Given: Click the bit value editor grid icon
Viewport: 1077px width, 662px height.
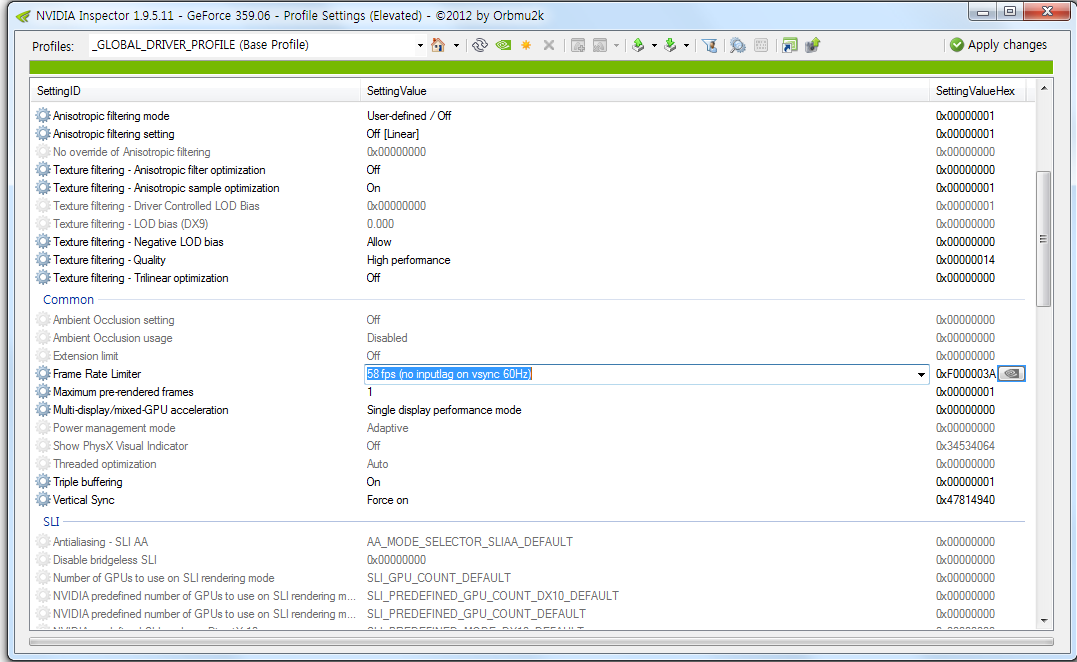Looking at the screenshot, I should coord(761,45).
